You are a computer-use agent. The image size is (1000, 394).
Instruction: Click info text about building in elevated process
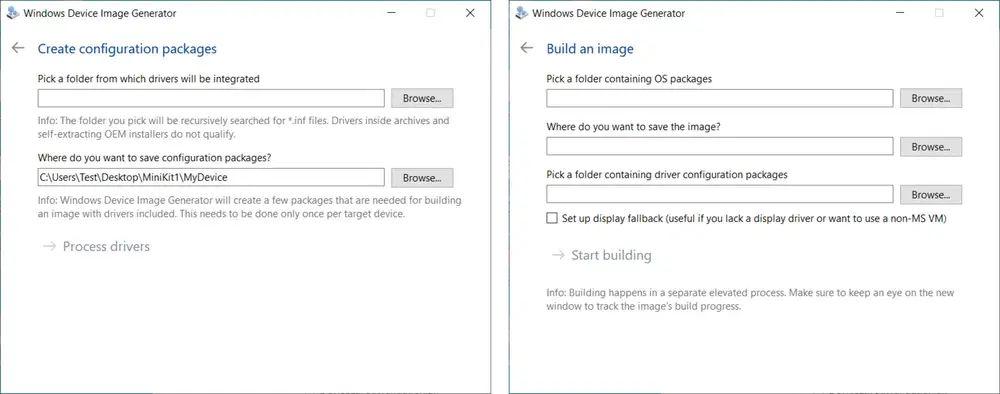pos(750,300)
